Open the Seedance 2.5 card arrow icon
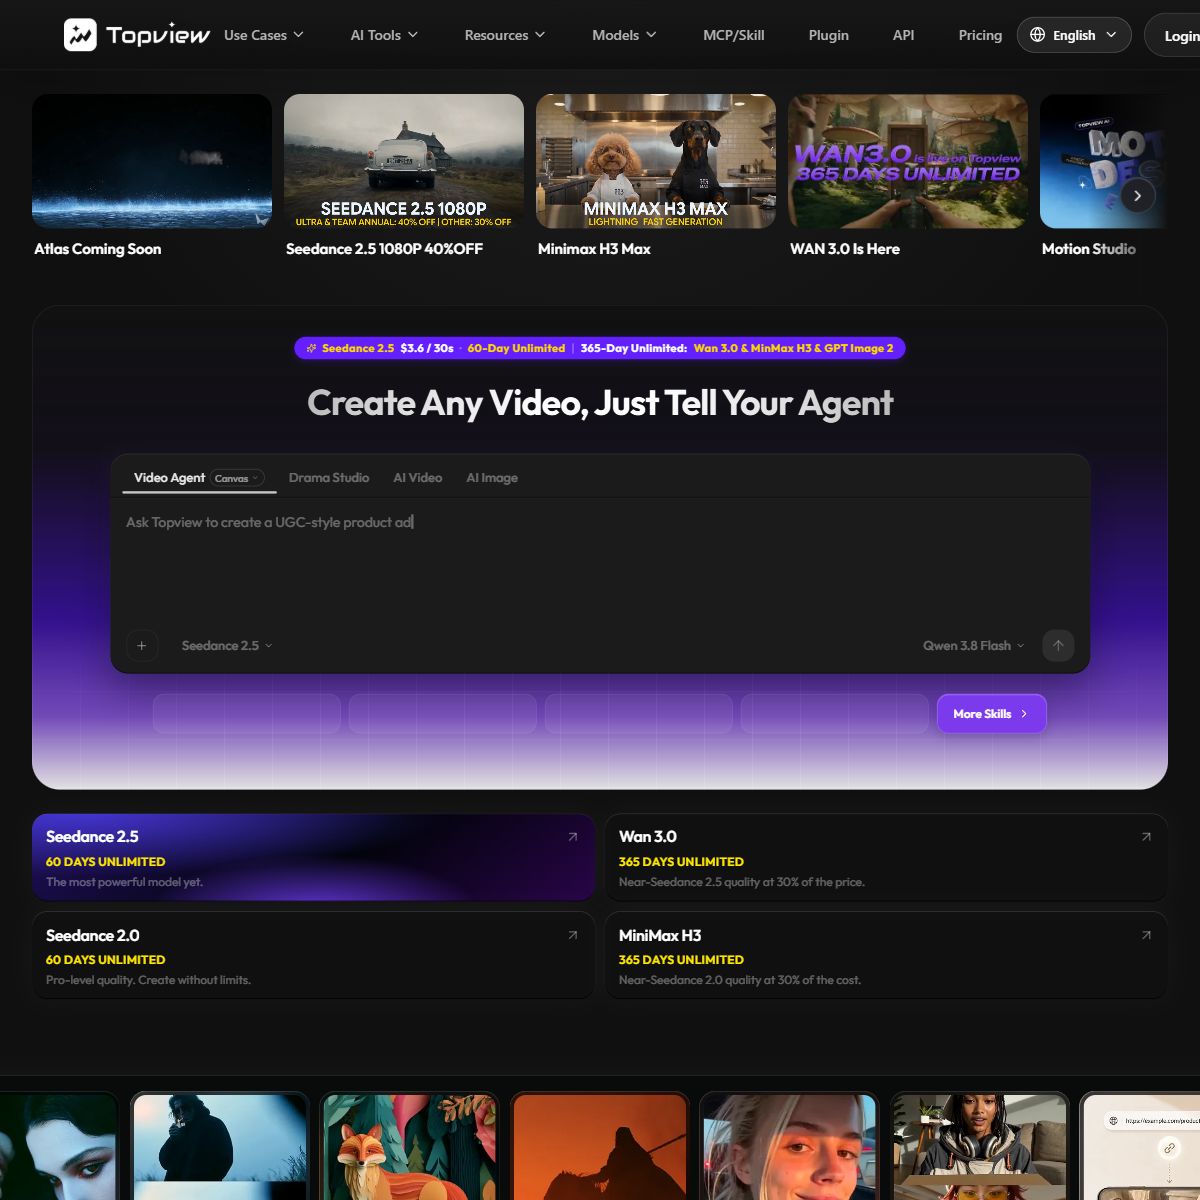The height and width of the screenshot is (1200, 1200). click(x=573, y=837)
